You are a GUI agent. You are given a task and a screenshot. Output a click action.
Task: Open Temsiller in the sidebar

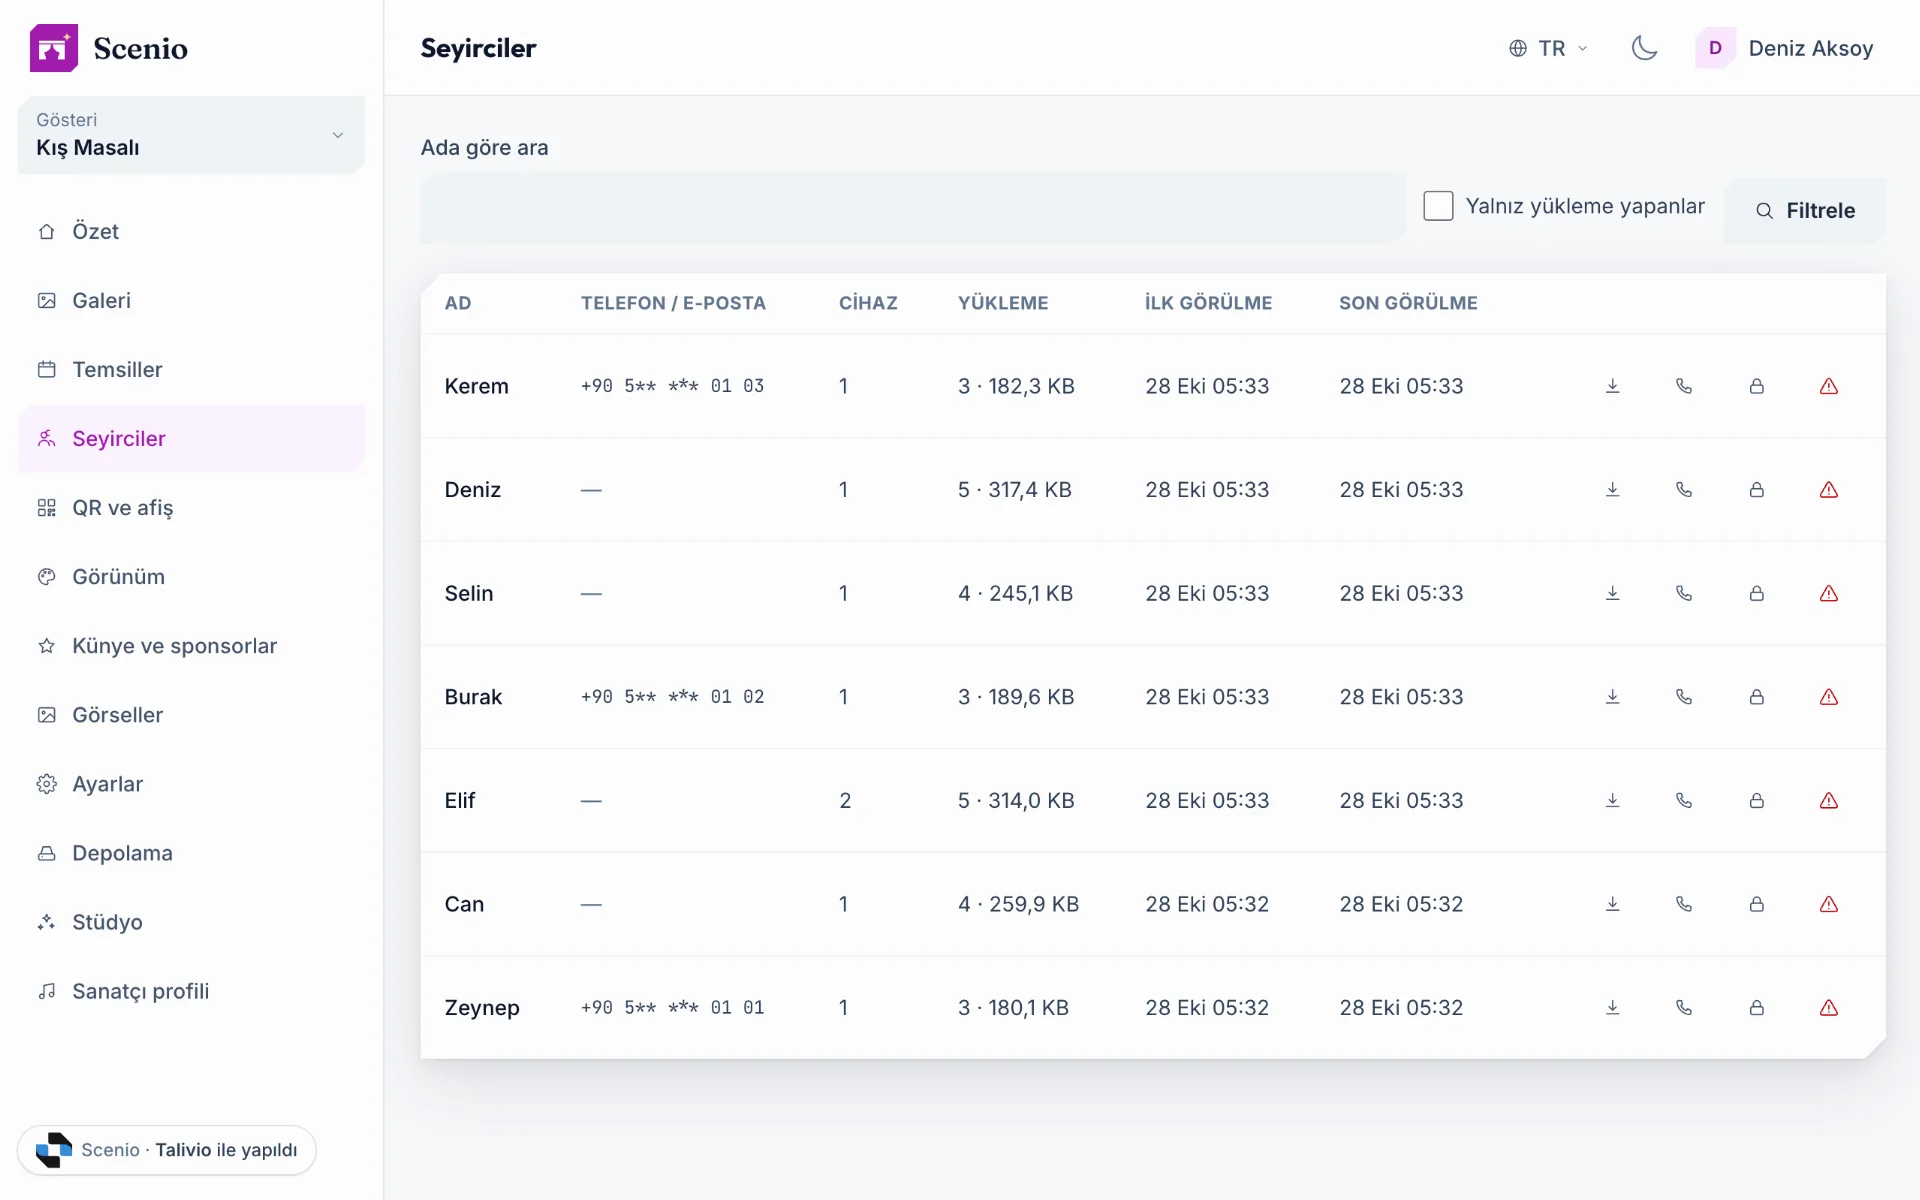(x=191, y=369)
